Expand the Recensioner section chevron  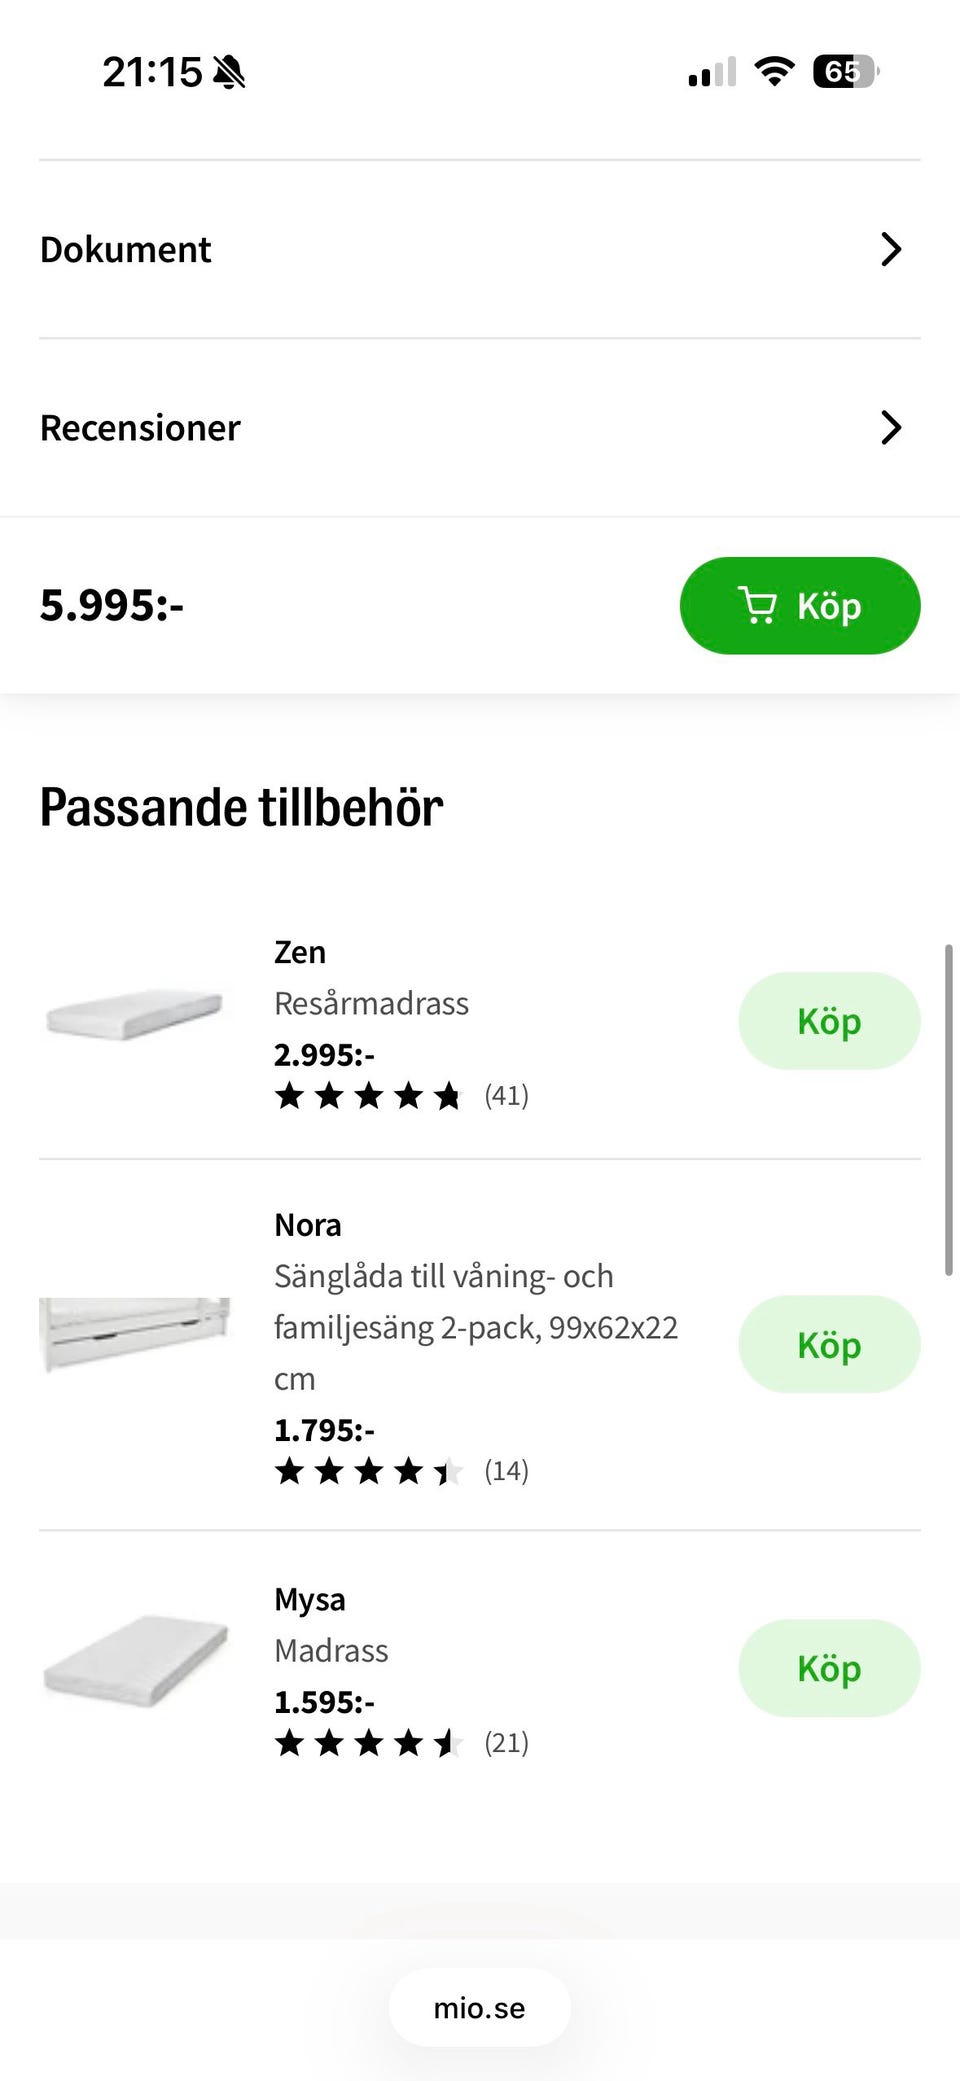(x=890, y=427)
